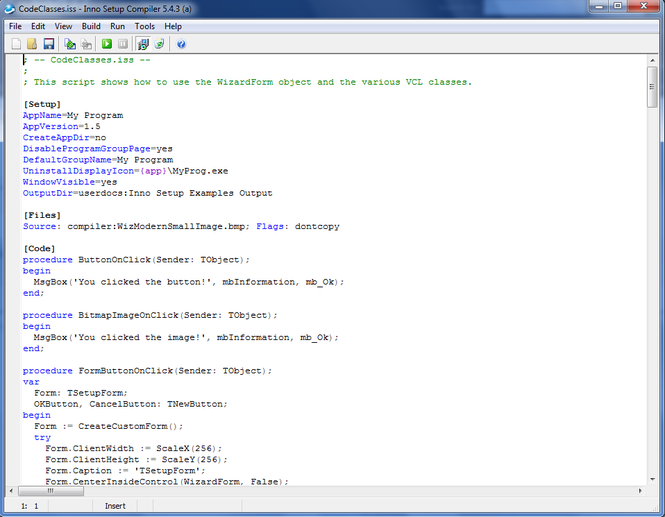Click the vertical scrollbar thumb
This screenshot has width=665, height=517.
pos(652,87)
